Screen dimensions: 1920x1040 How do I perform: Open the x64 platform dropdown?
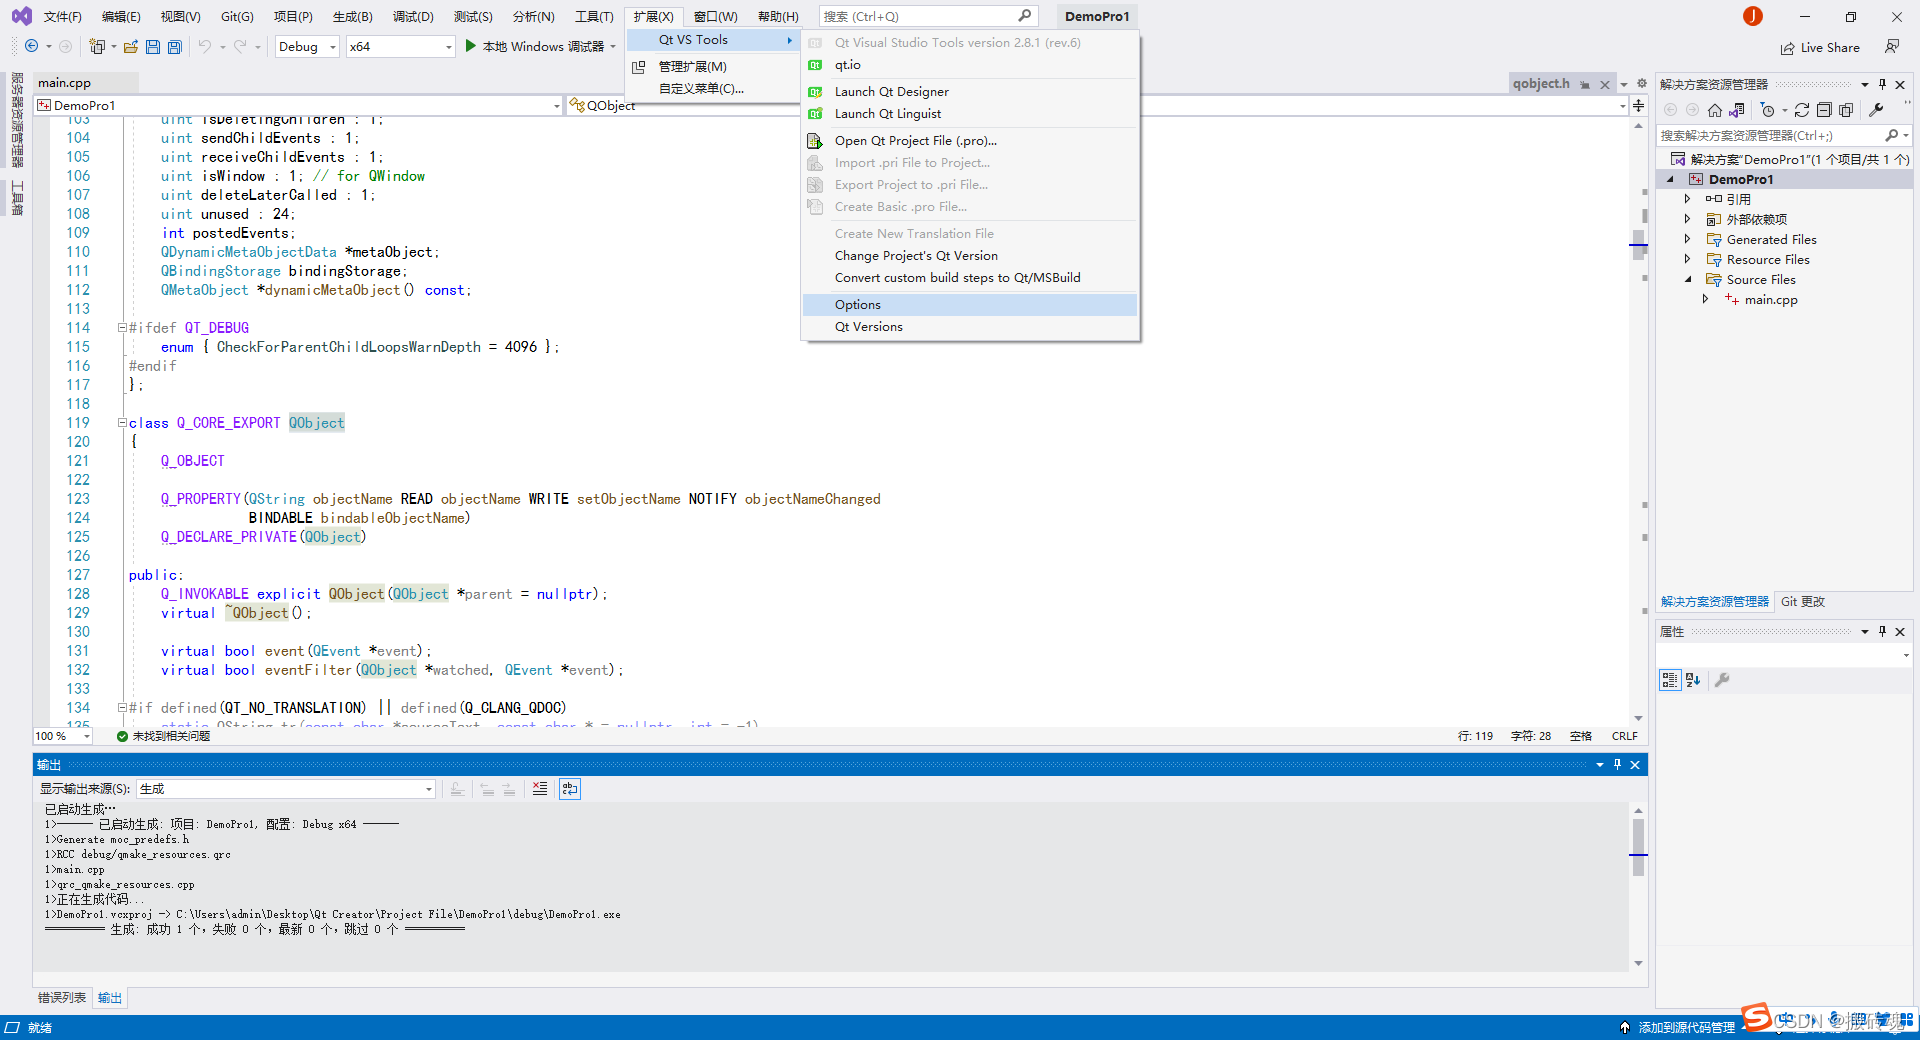(x=400, y=46)
